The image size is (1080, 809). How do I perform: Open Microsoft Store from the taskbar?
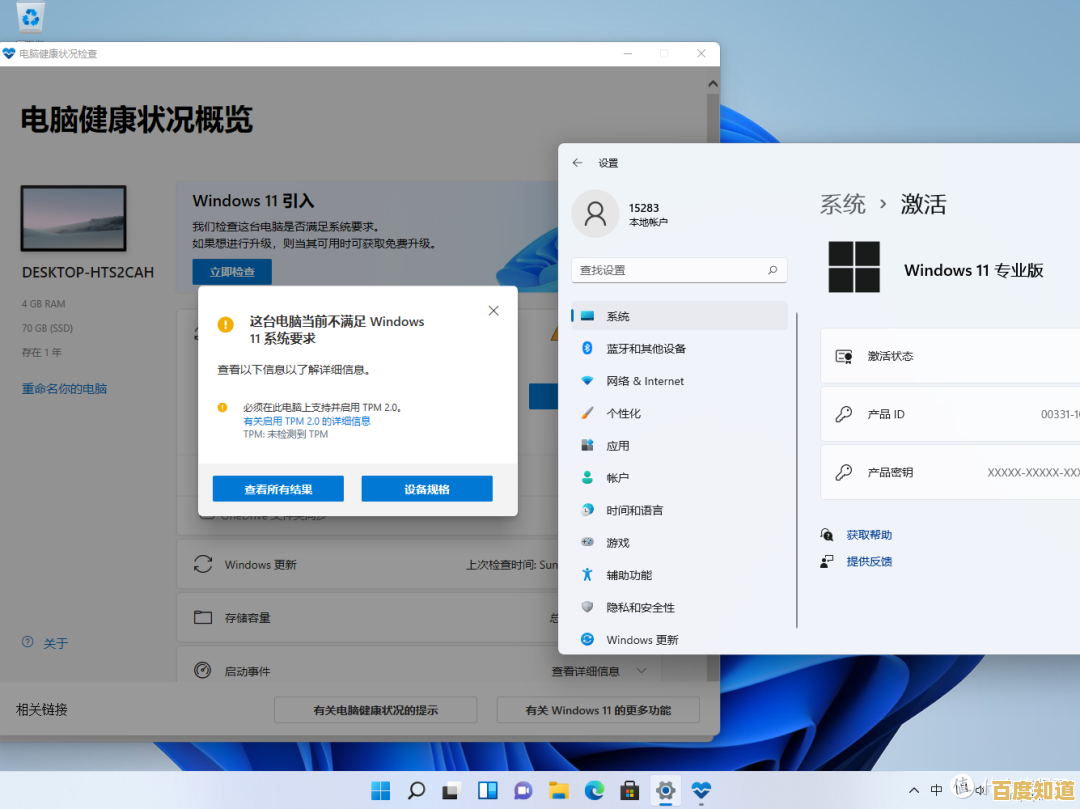point(630,789)
